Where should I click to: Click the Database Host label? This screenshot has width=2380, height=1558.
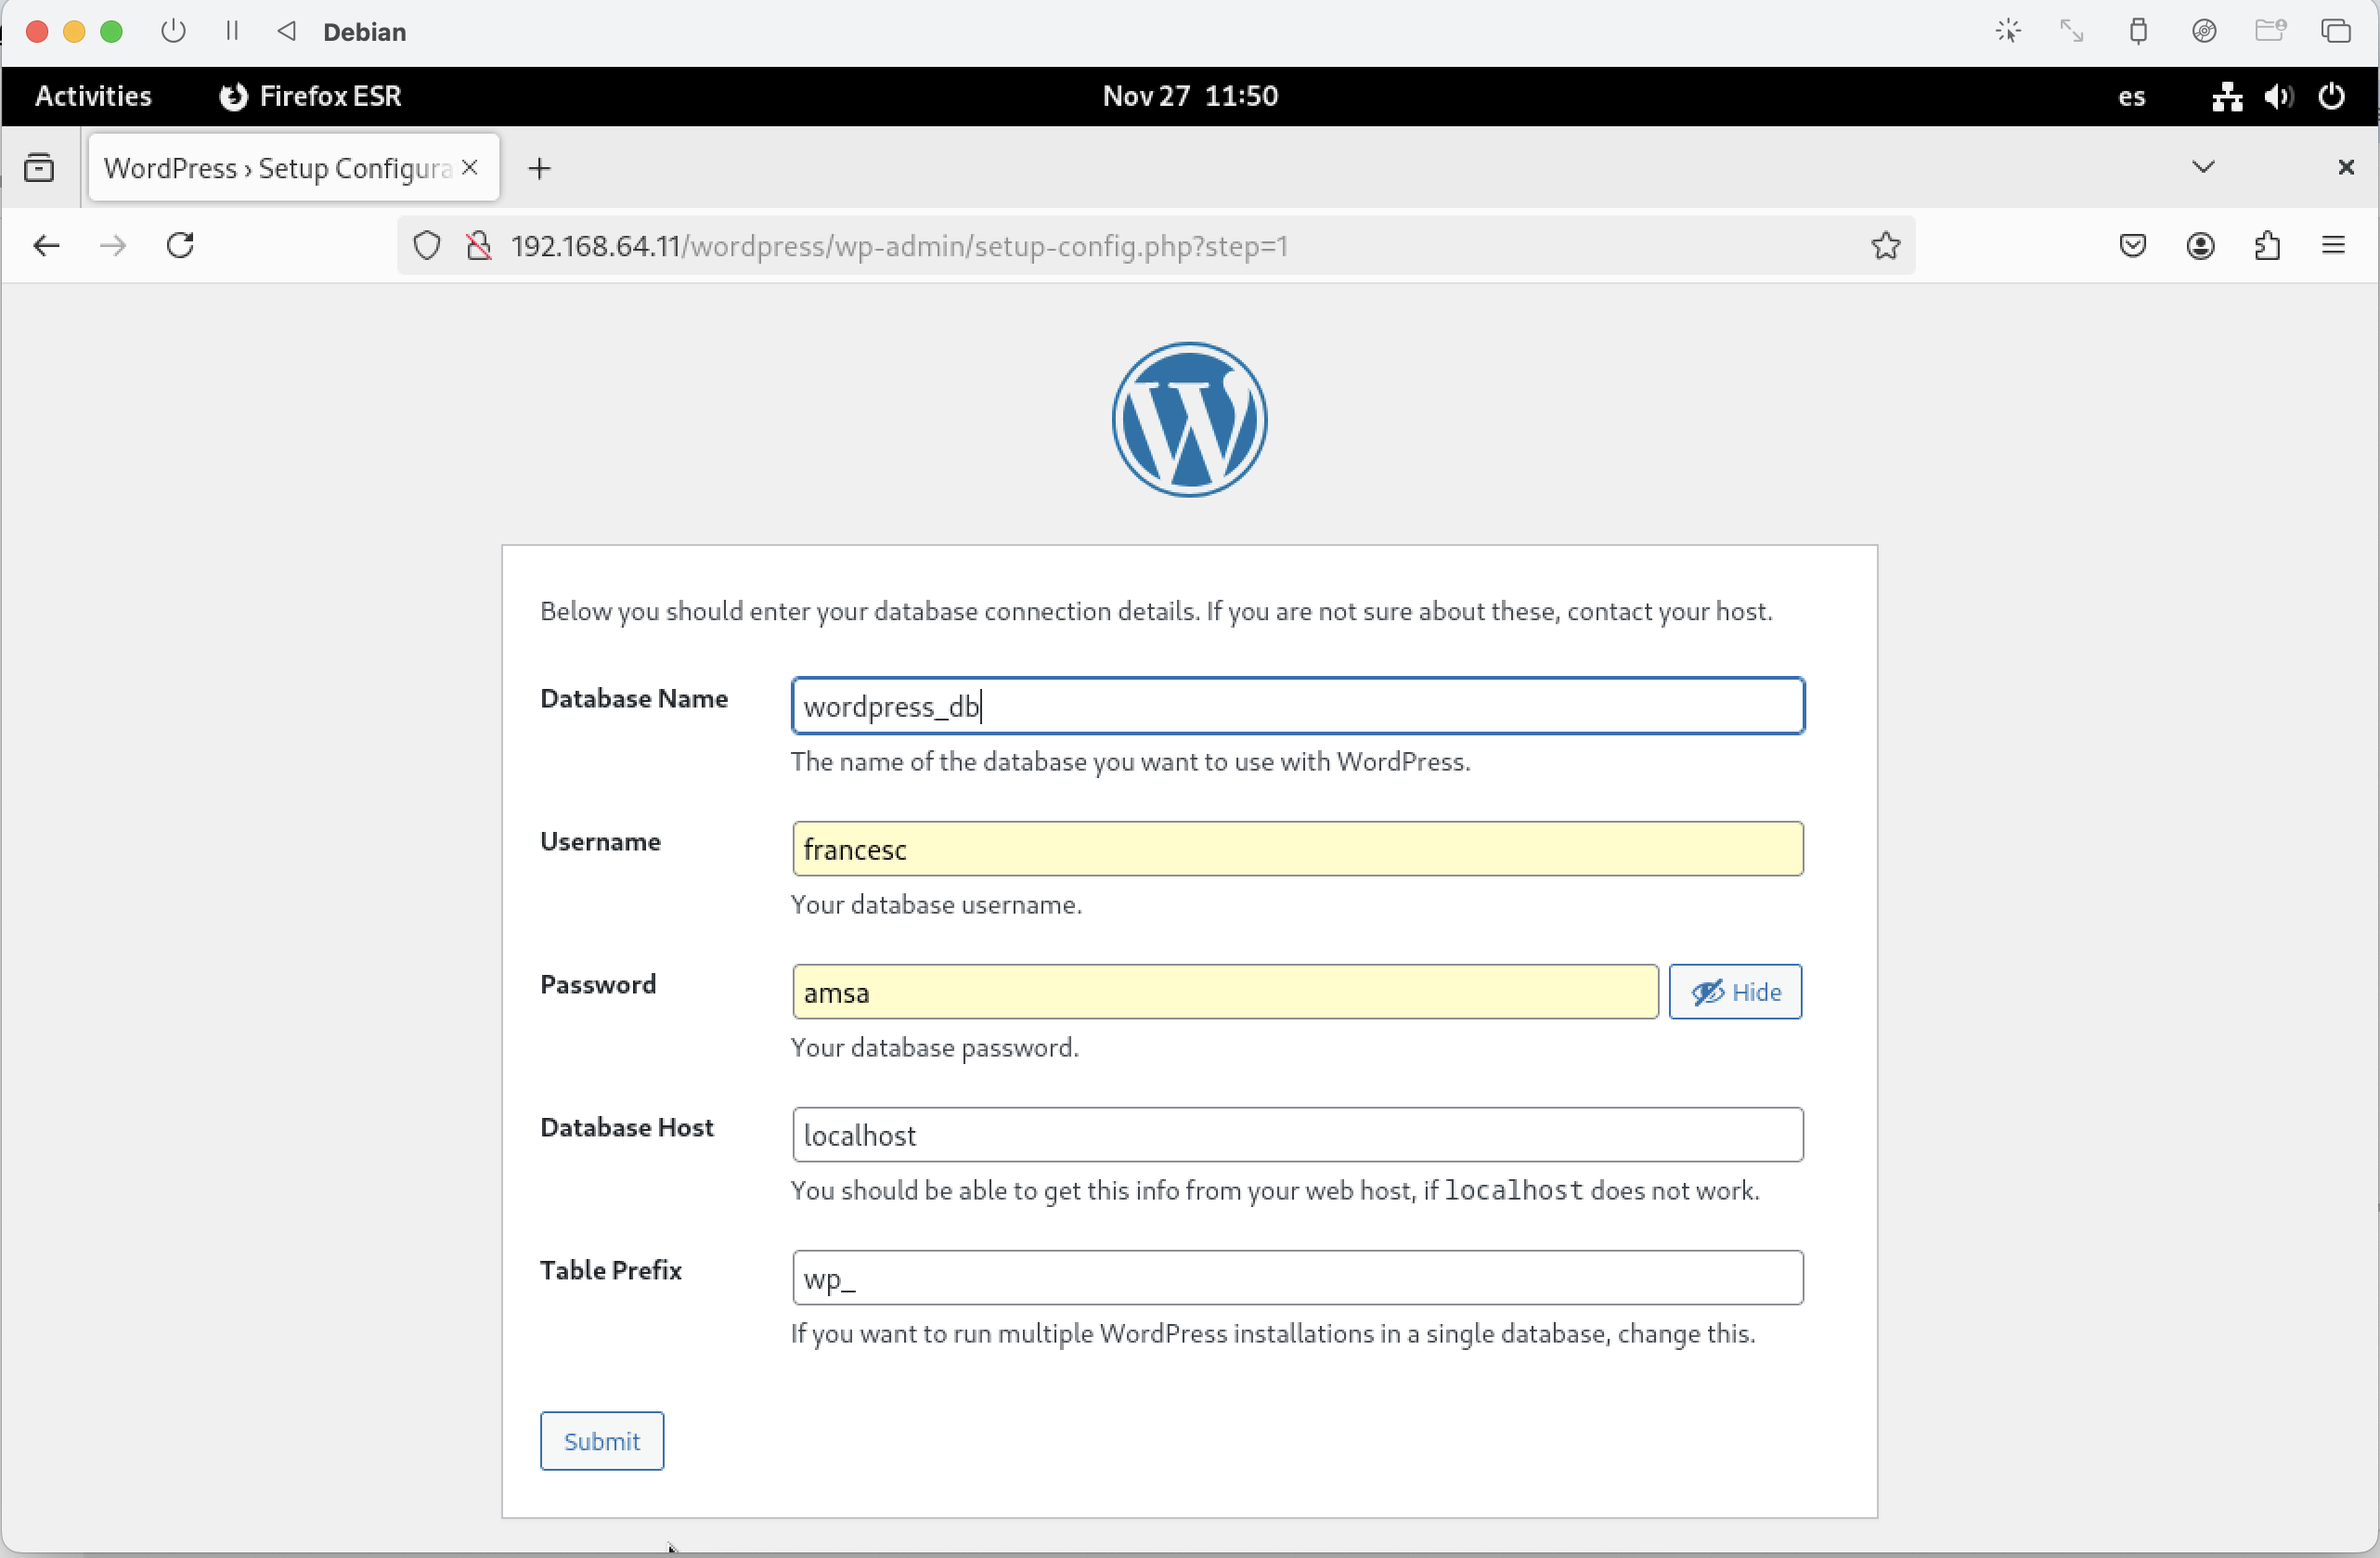point(627,1127)
